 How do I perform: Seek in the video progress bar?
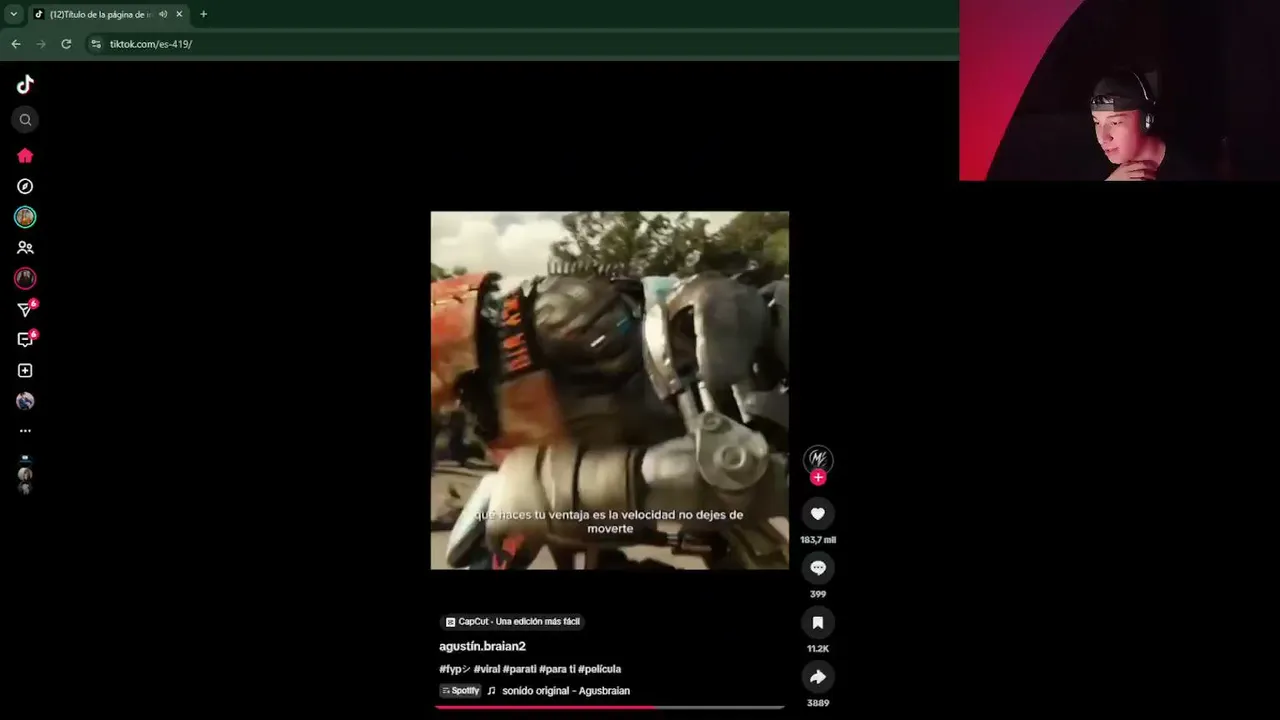pyautogui.click(x=610, y=707)
